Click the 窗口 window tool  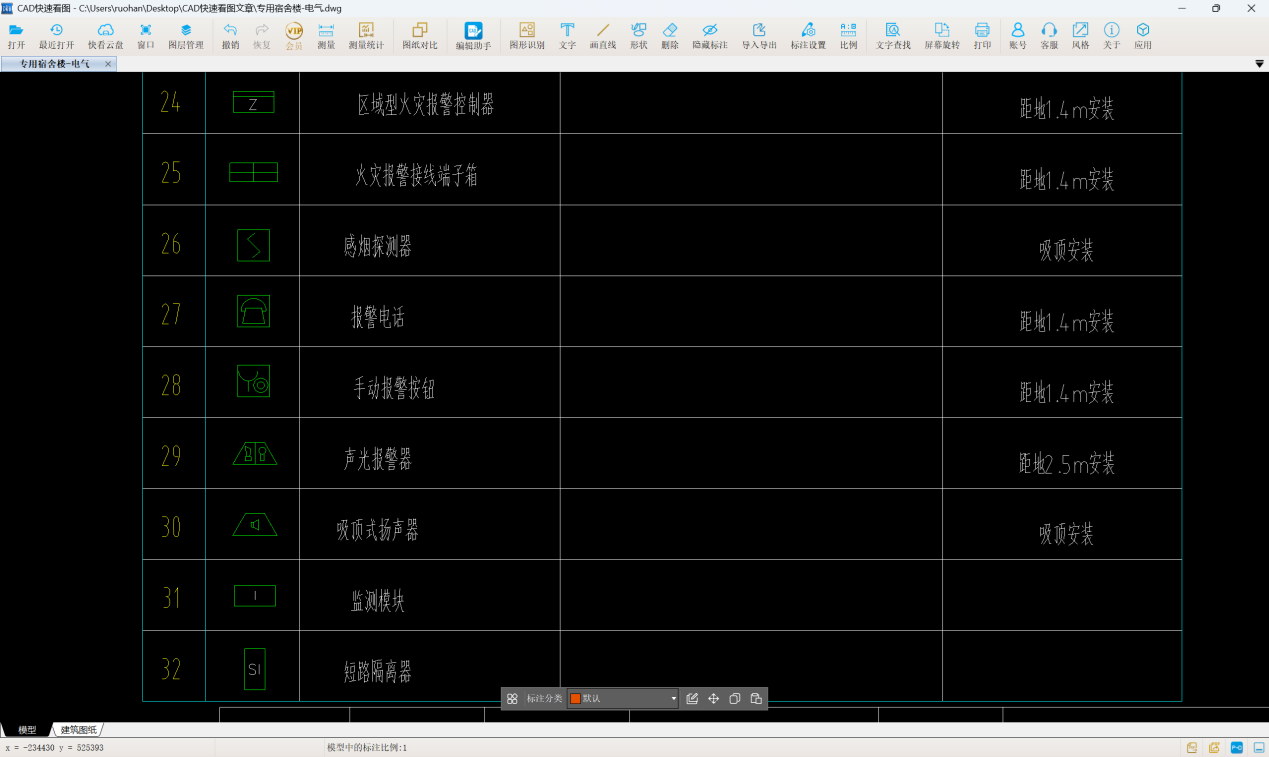point(146,36)
